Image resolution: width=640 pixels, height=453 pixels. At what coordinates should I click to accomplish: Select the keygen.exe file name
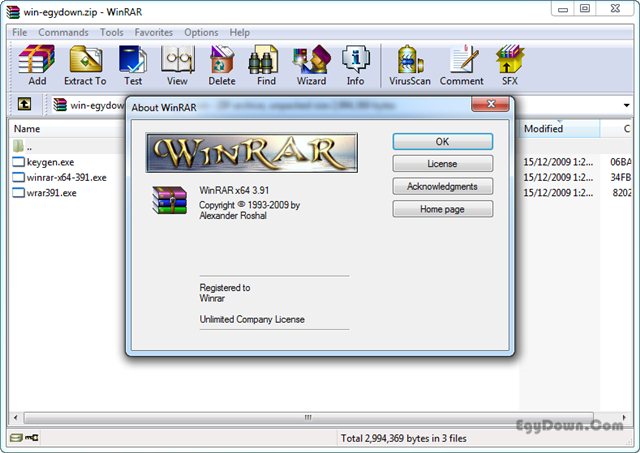[51, 162]
